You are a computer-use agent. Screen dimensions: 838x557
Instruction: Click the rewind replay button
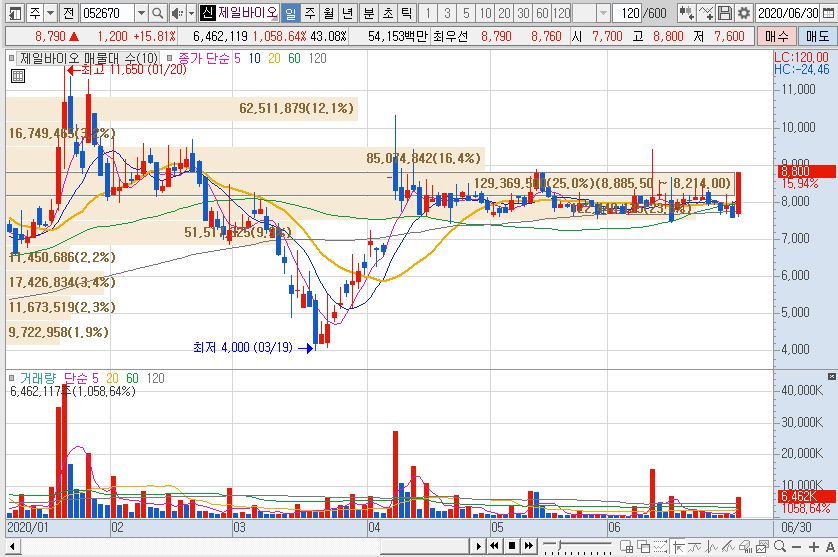[x=494, y=546]
